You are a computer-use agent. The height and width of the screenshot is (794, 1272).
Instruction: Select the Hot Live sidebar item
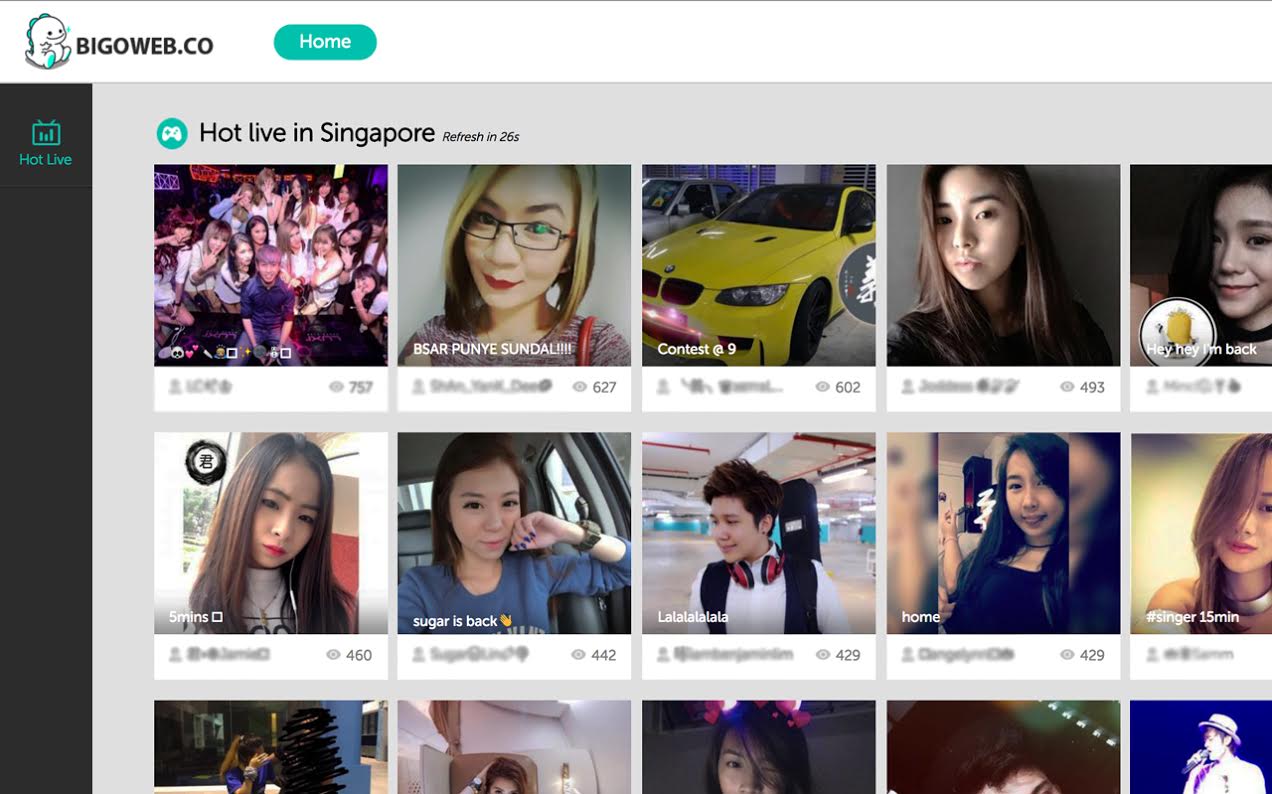(x=45, y=143)
